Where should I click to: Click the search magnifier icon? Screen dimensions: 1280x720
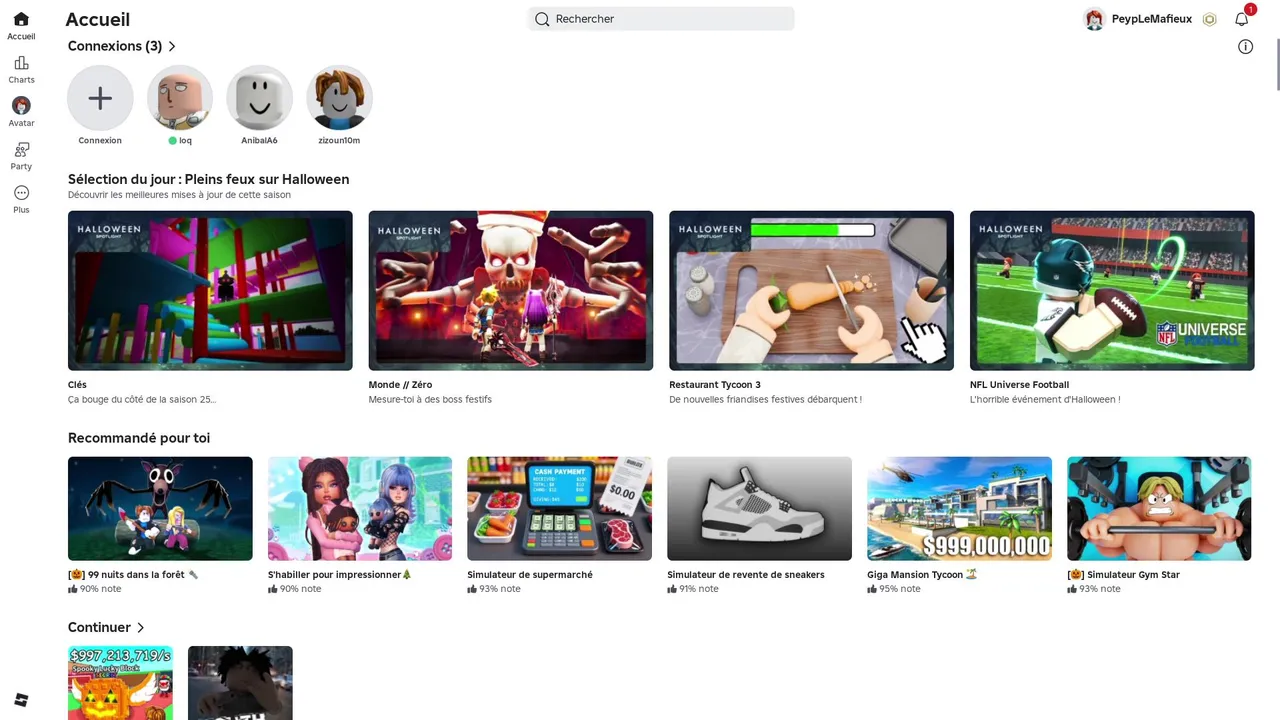tap(542, 19)
